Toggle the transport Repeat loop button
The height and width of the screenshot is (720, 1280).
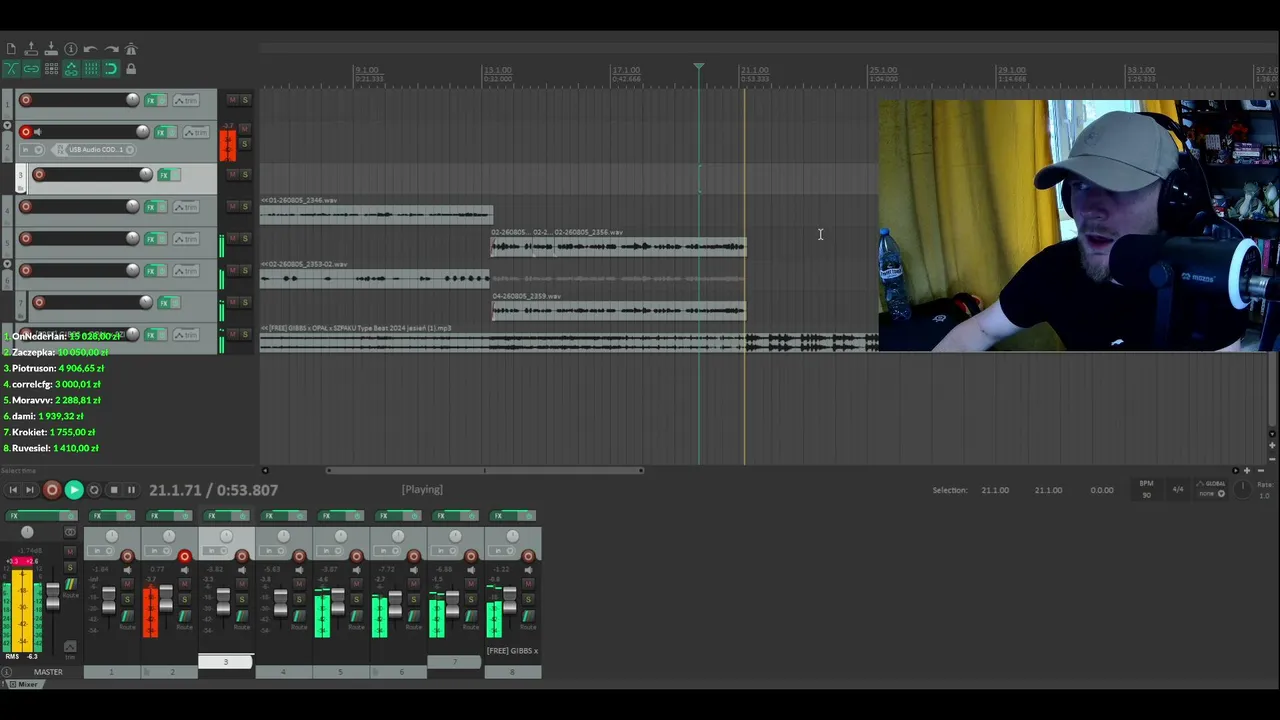(94, 490)
